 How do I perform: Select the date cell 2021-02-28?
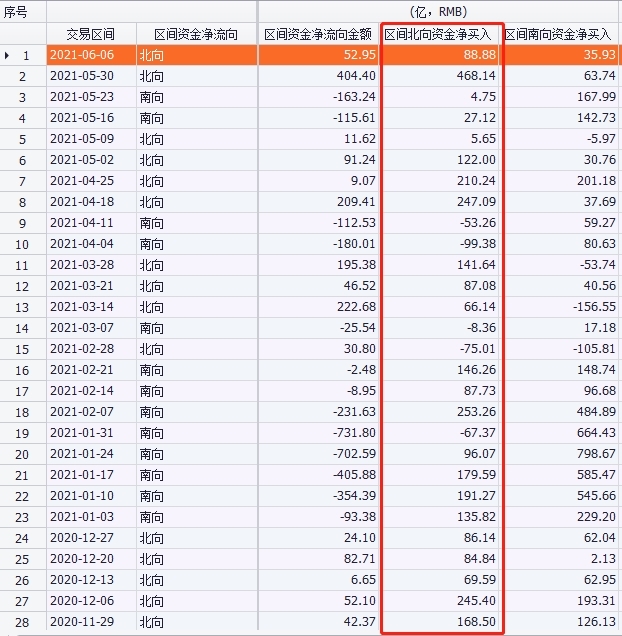[91, 349]
